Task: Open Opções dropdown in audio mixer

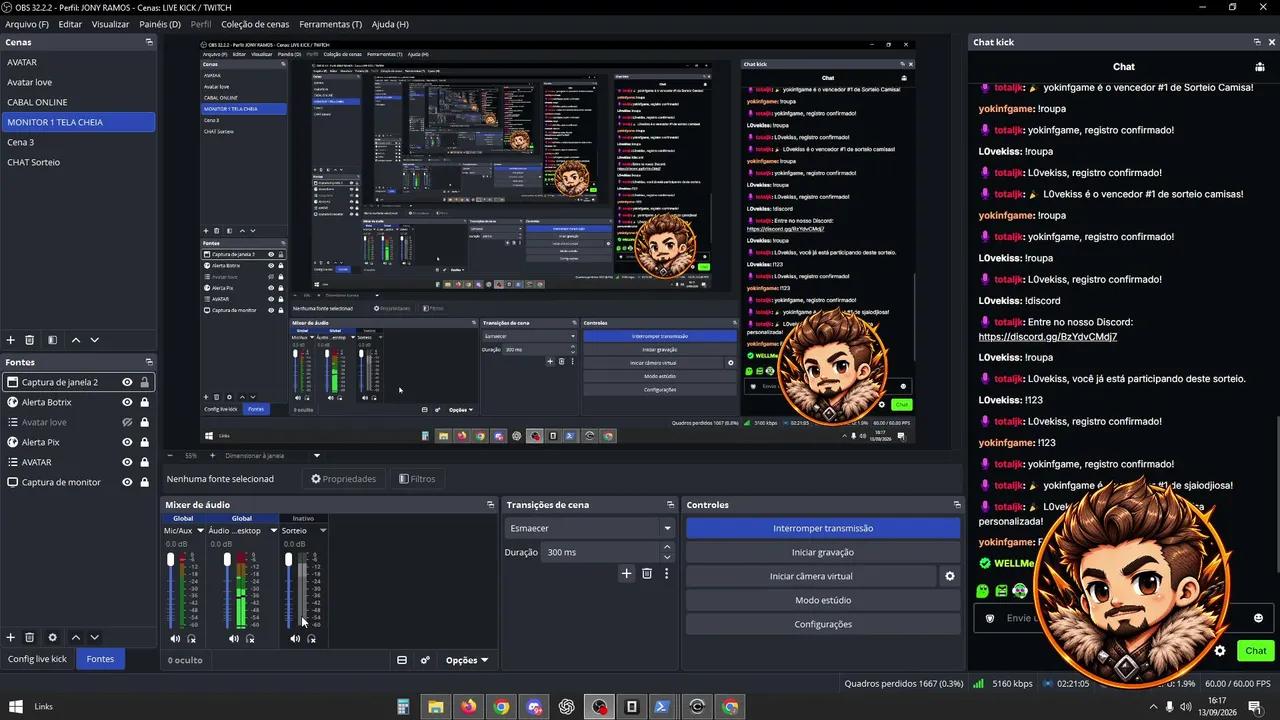Action: 467,660
